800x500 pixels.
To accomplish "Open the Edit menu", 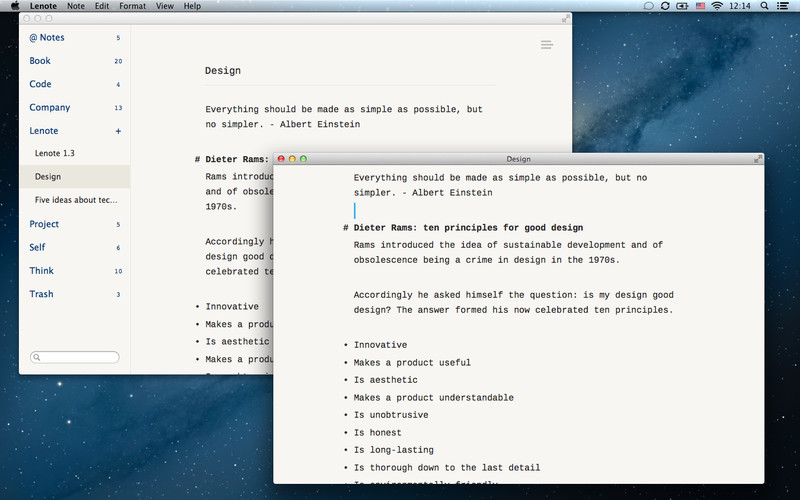I will click(102, 6).
